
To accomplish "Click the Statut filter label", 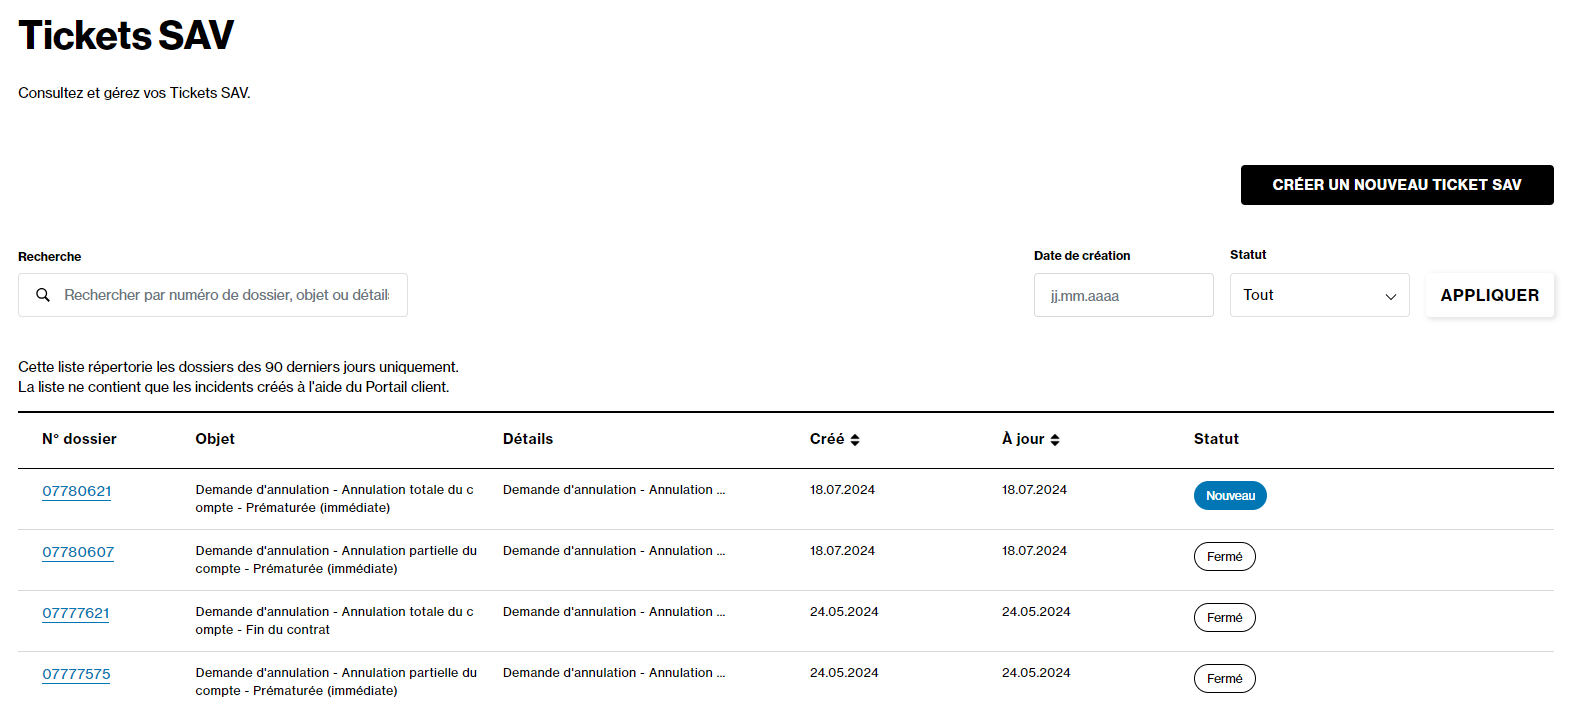I will coord(1248,255).
